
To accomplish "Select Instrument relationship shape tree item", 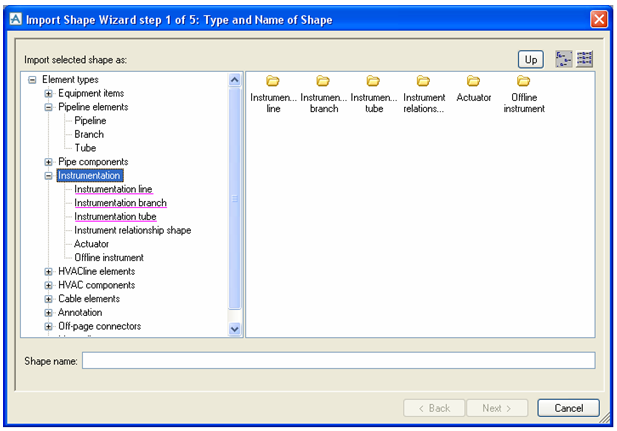I will pos(132,230).
